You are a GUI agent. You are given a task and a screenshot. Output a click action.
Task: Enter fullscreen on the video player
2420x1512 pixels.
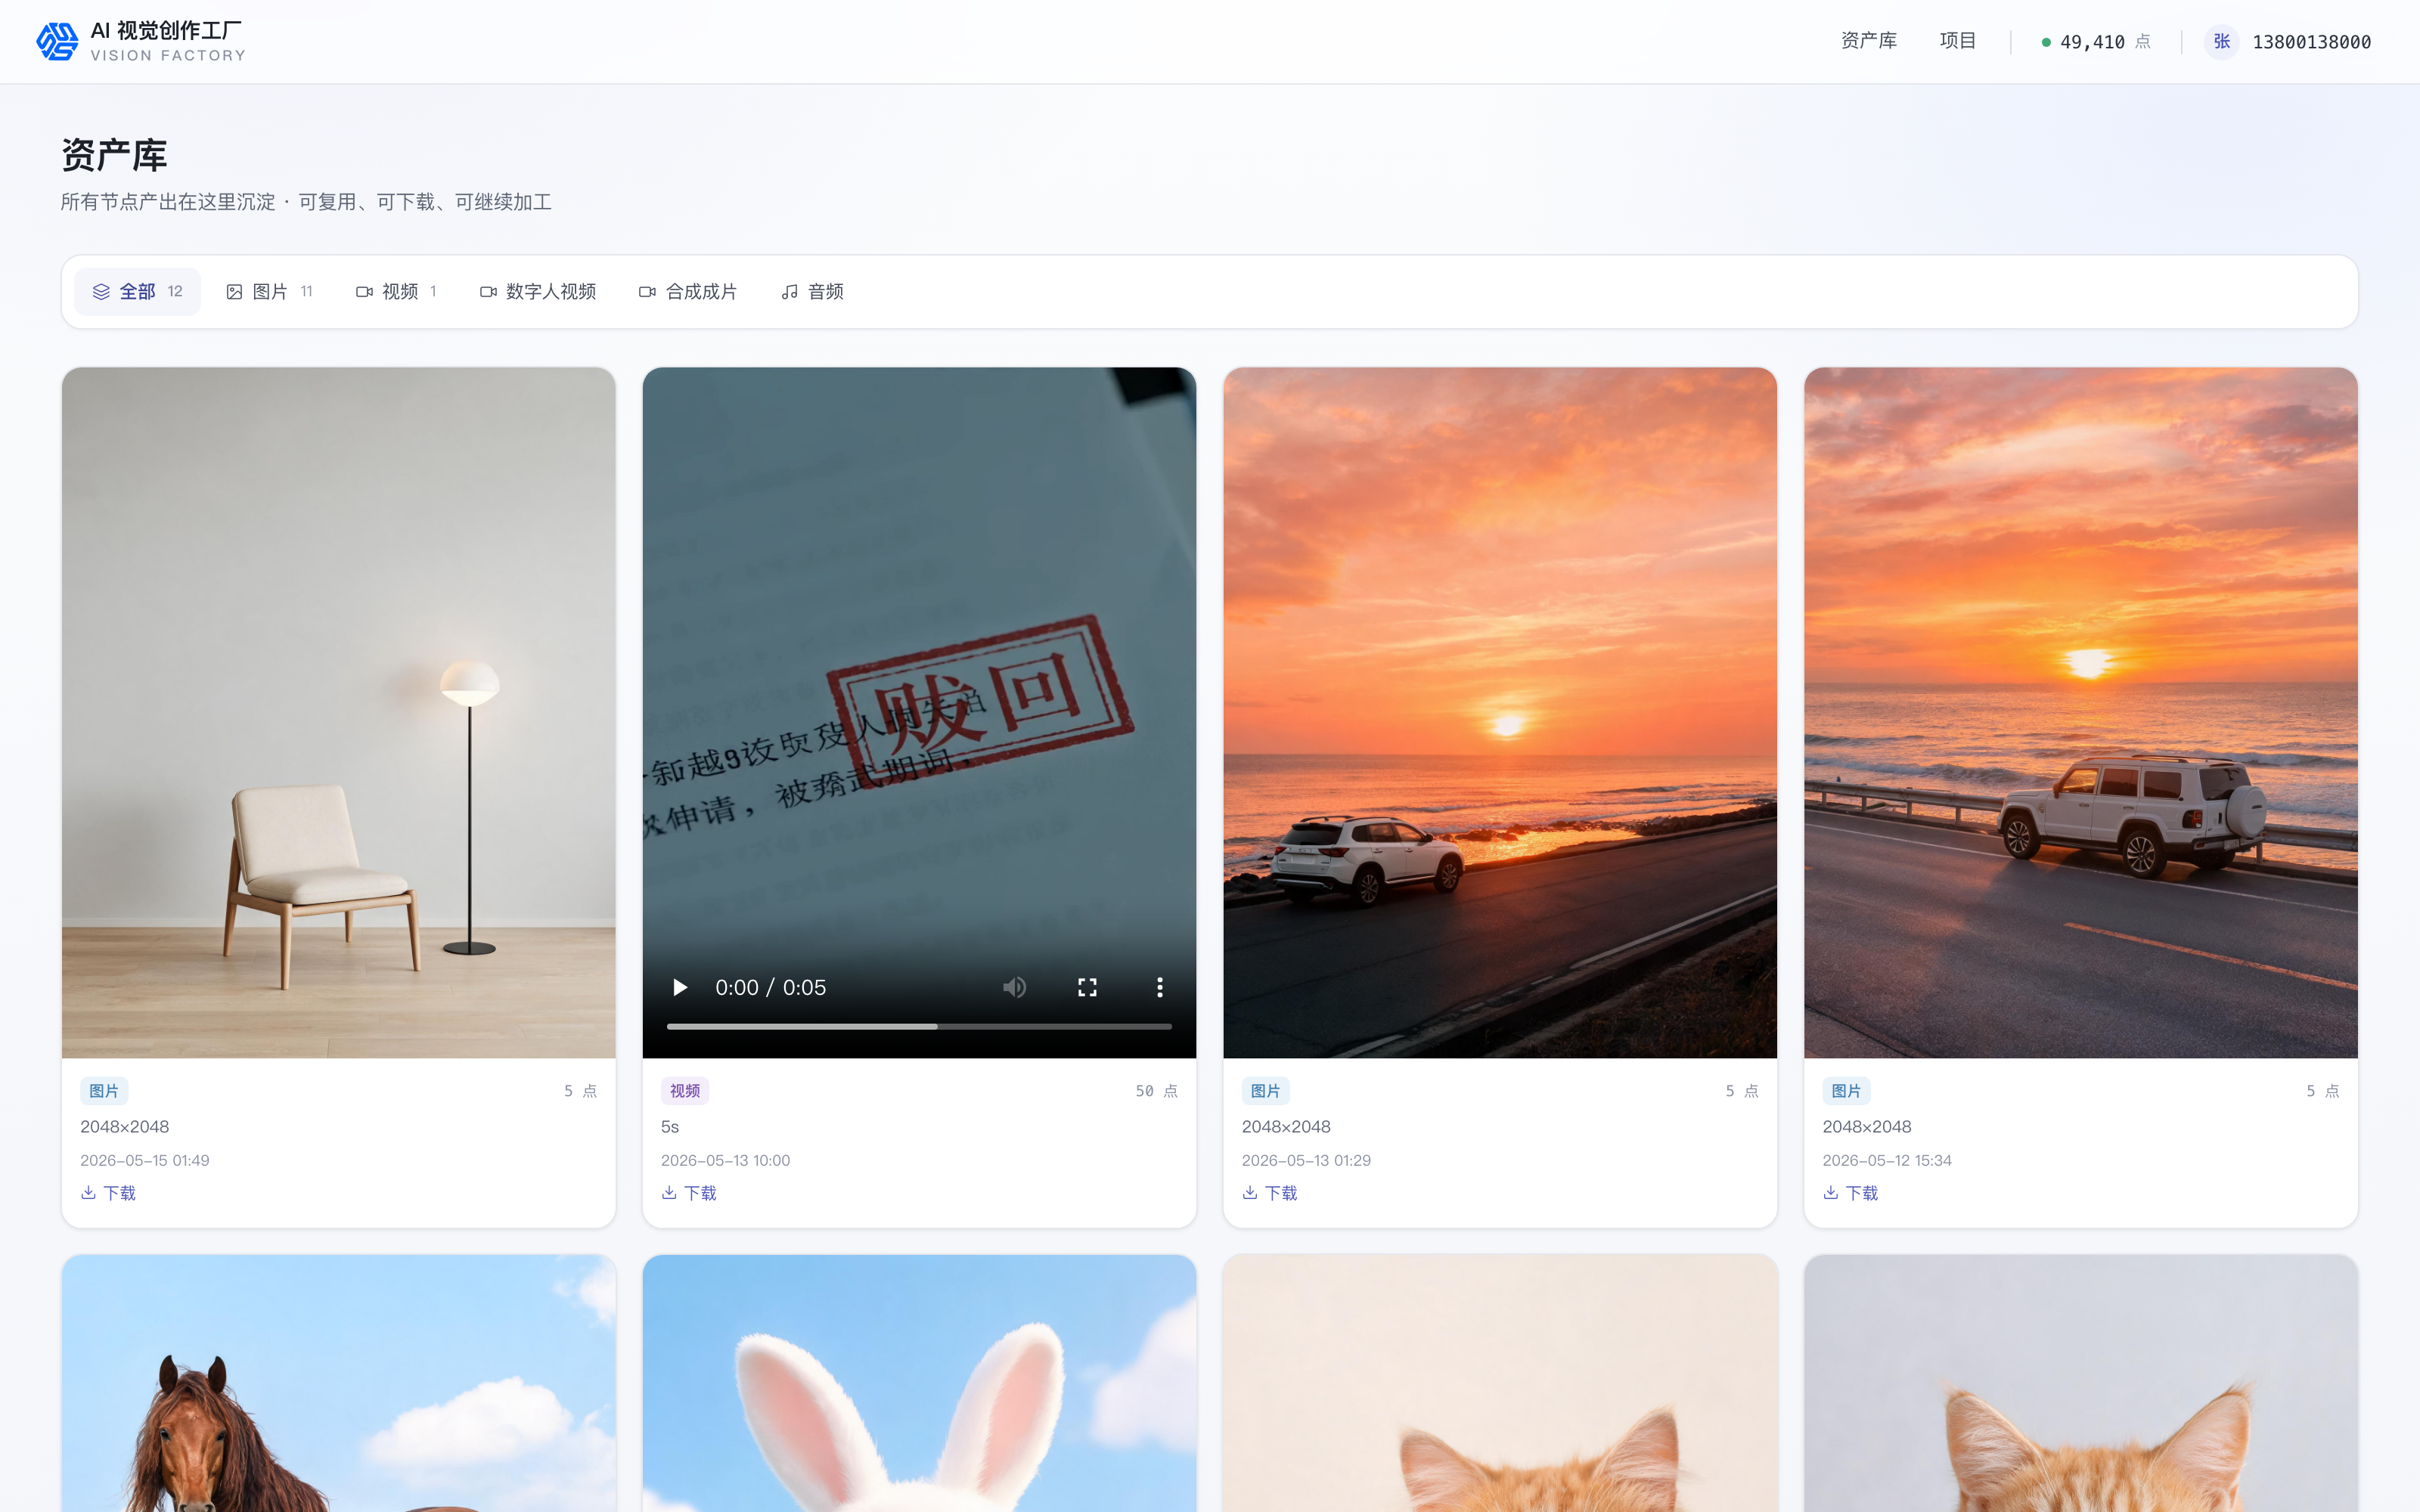(1087, 987)
